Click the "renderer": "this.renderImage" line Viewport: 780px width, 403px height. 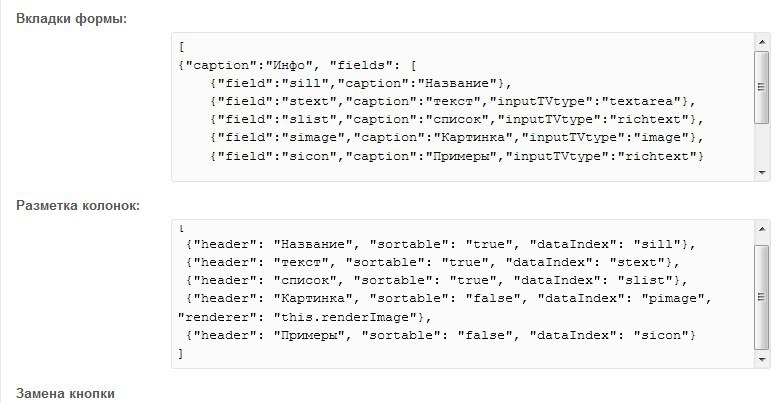coord(305,317)
